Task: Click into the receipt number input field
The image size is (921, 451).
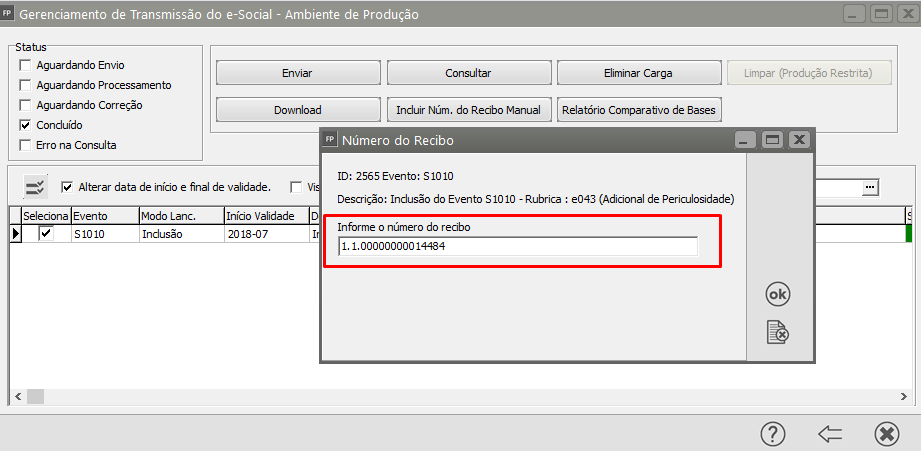Action: pos(518,247)
